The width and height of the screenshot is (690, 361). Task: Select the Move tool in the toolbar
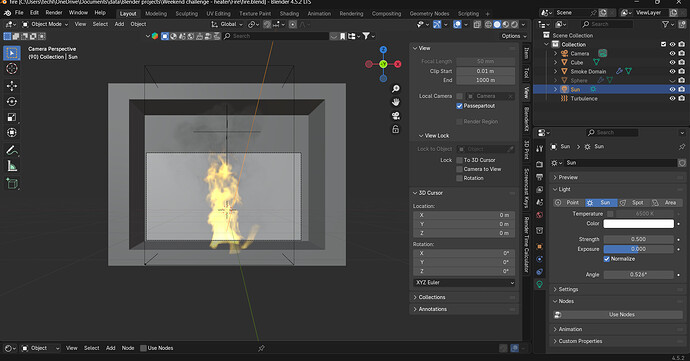point(12,86)
